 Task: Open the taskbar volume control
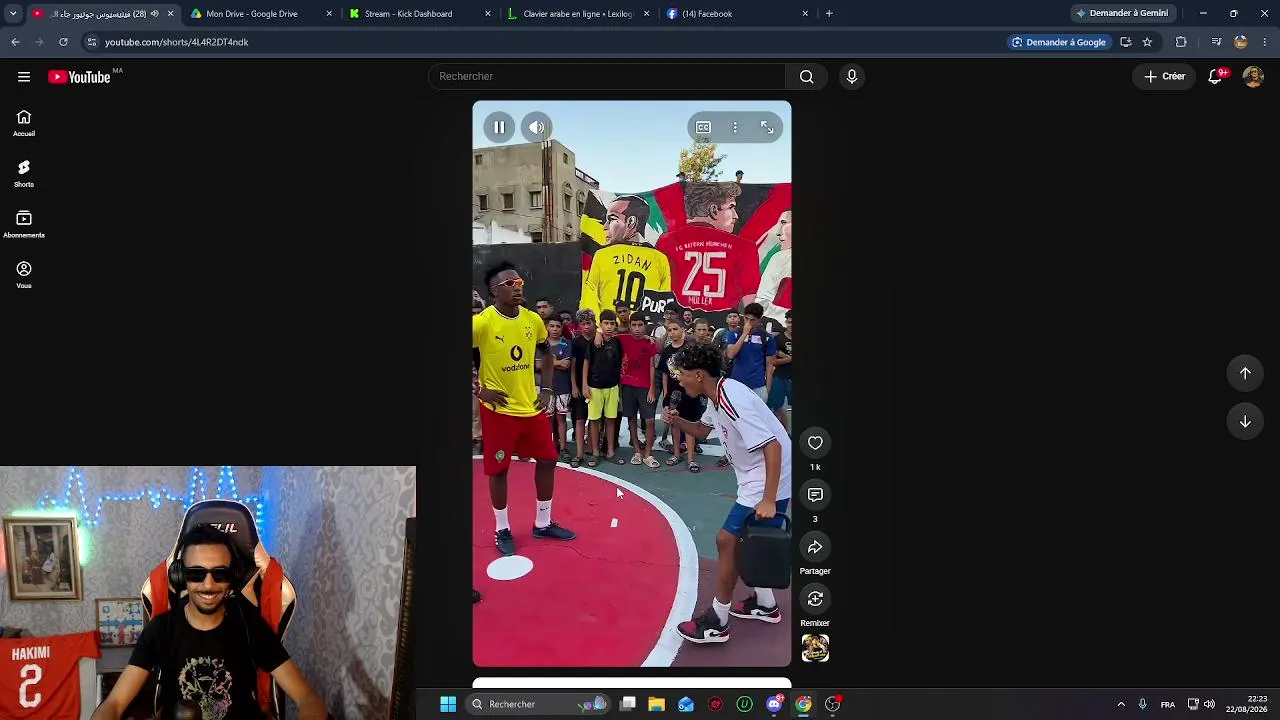1210,704
